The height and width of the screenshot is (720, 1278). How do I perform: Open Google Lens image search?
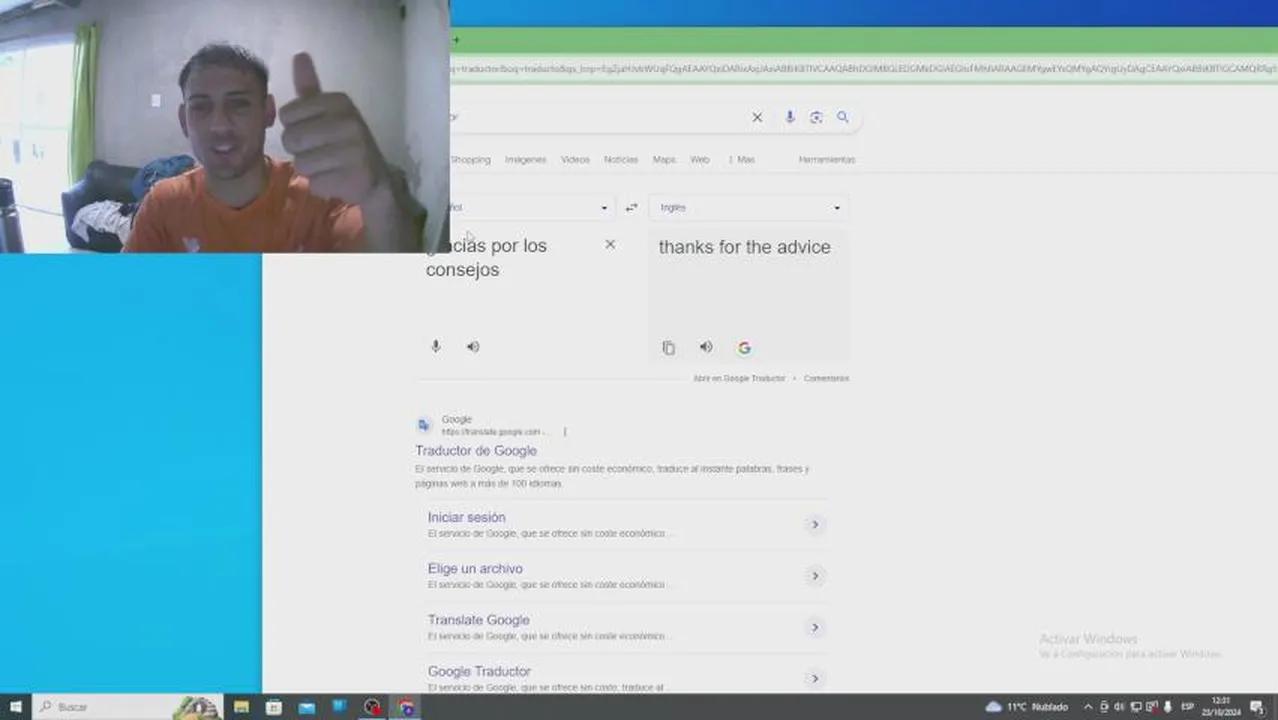(x=816, y=117)
